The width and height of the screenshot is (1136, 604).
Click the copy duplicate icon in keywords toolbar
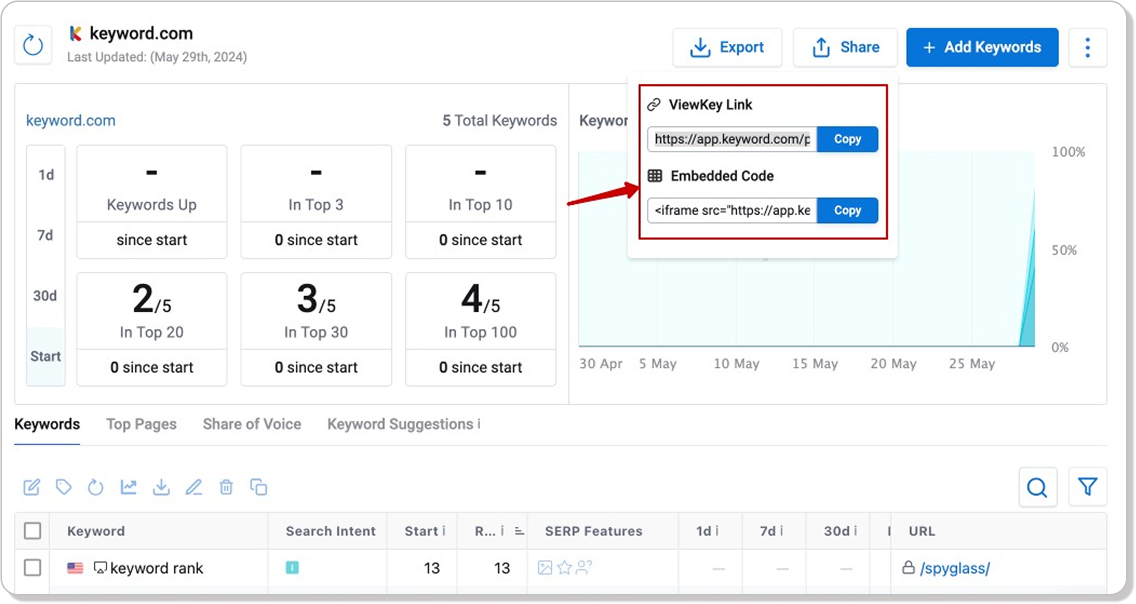[x=259, y=487]
